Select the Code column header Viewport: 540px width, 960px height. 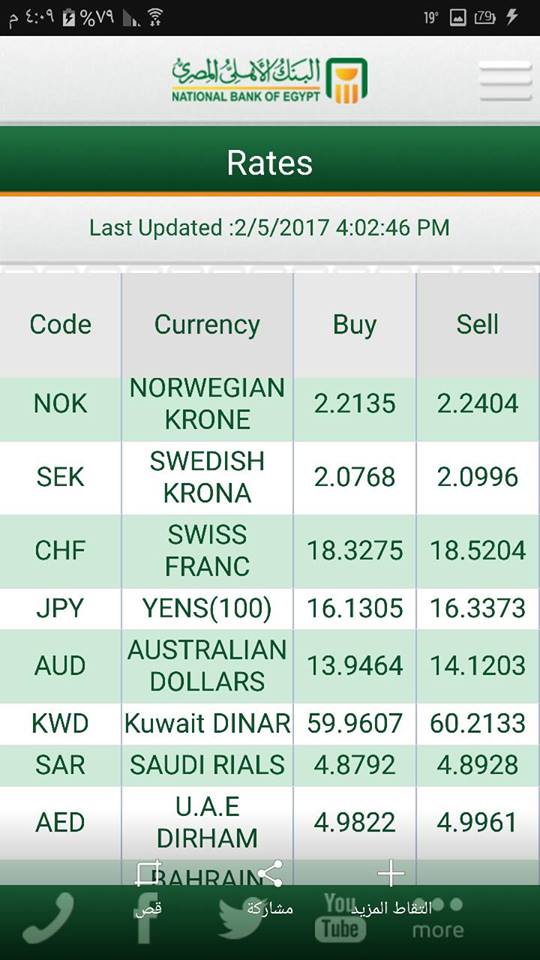click(61, 324)
